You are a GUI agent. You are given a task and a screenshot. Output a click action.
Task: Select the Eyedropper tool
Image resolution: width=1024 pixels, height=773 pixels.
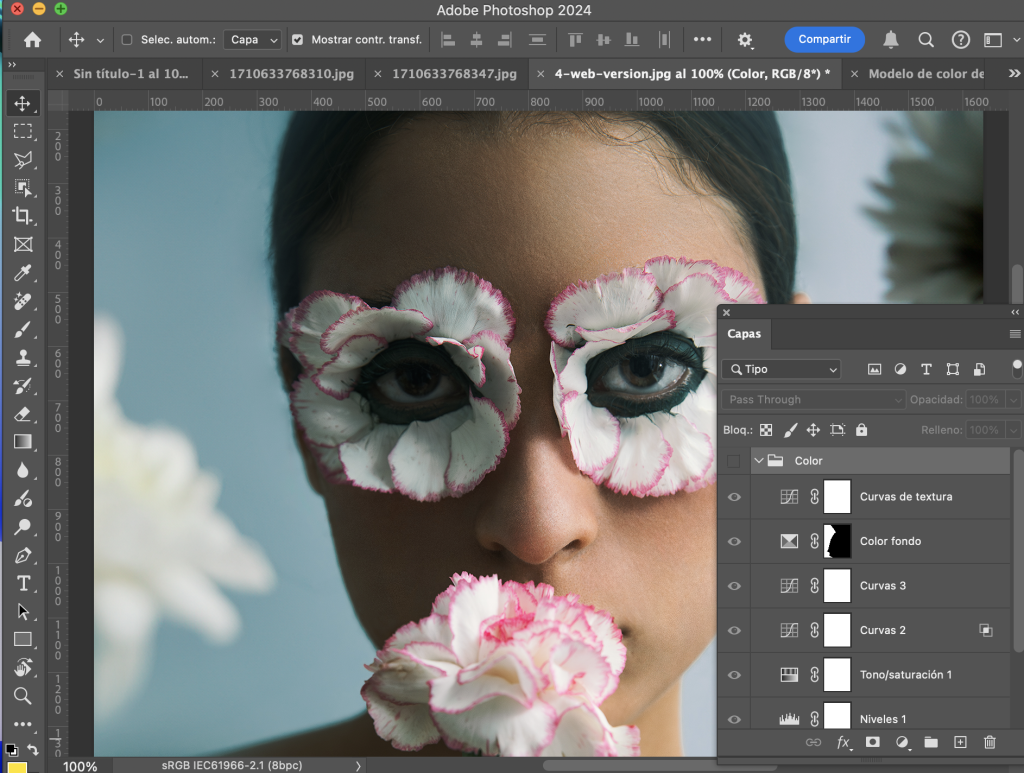click(x=22, y=273)
